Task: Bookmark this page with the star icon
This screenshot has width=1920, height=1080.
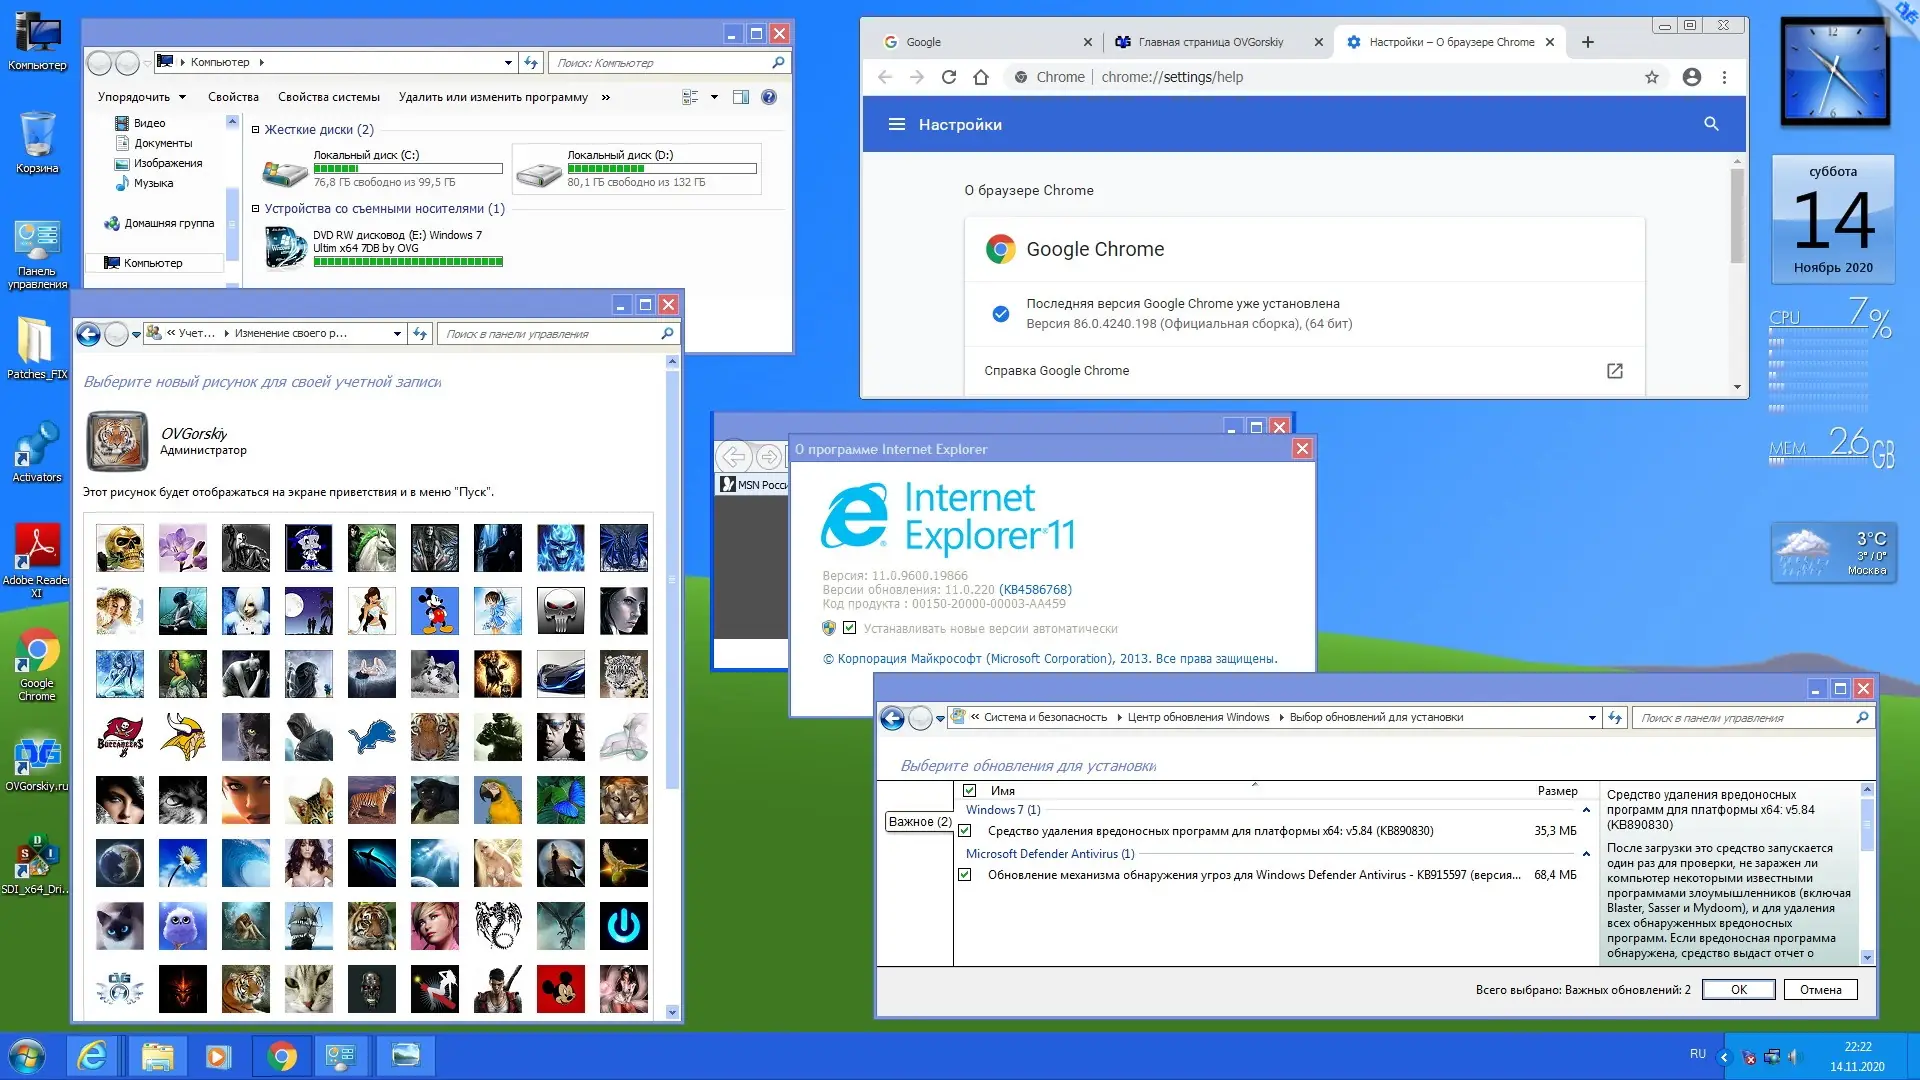Action: tap(1652, 77)
